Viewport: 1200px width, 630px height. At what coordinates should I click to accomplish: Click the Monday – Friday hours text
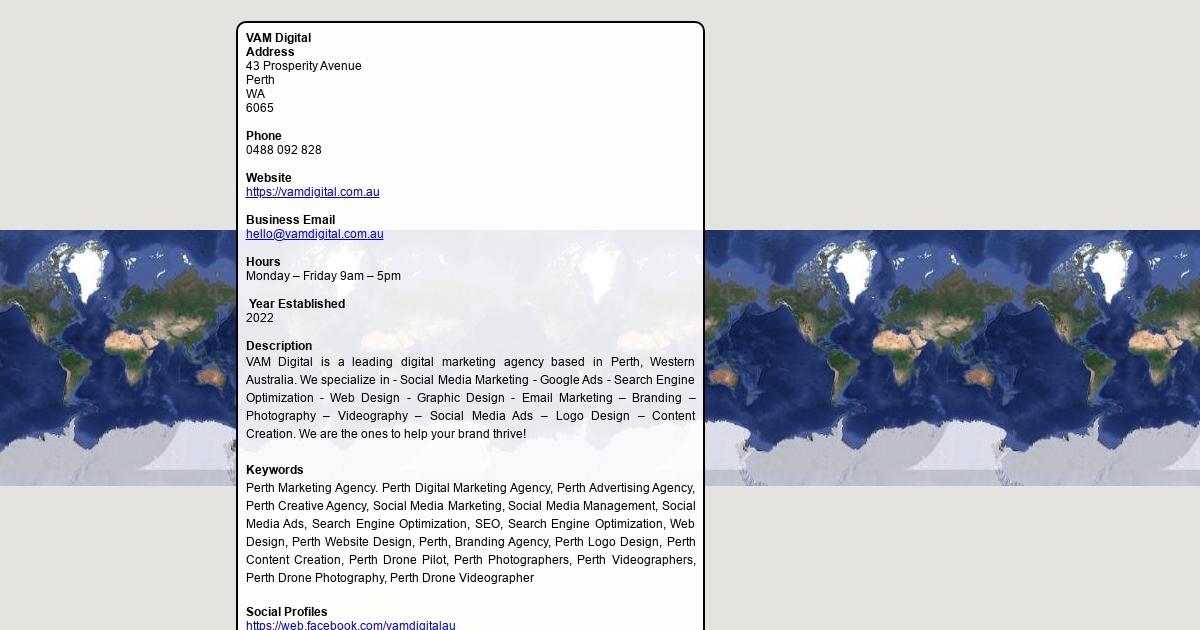323,276
